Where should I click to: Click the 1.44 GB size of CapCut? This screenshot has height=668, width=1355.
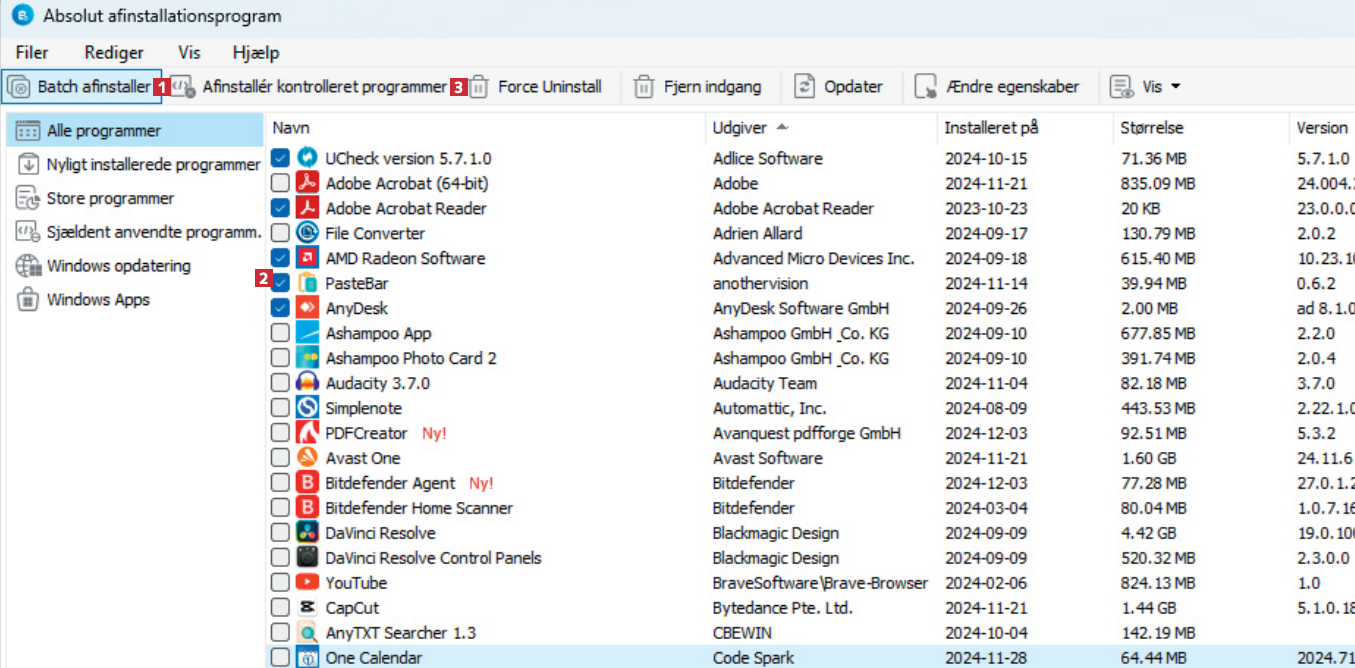click(1150, 608)
